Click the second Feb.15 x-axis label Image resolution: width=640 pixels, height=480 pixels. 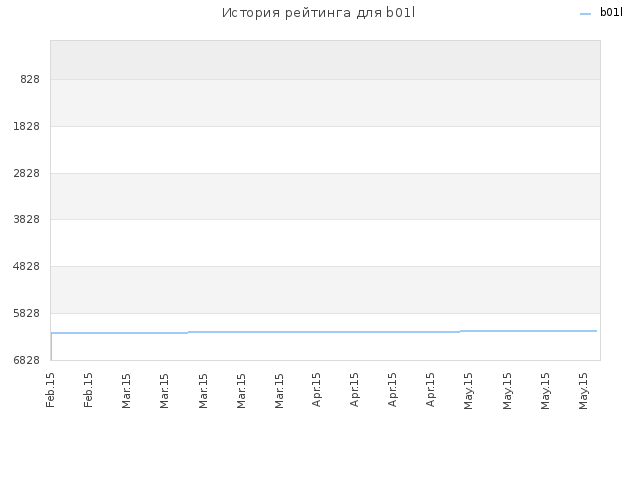(88, 390)
